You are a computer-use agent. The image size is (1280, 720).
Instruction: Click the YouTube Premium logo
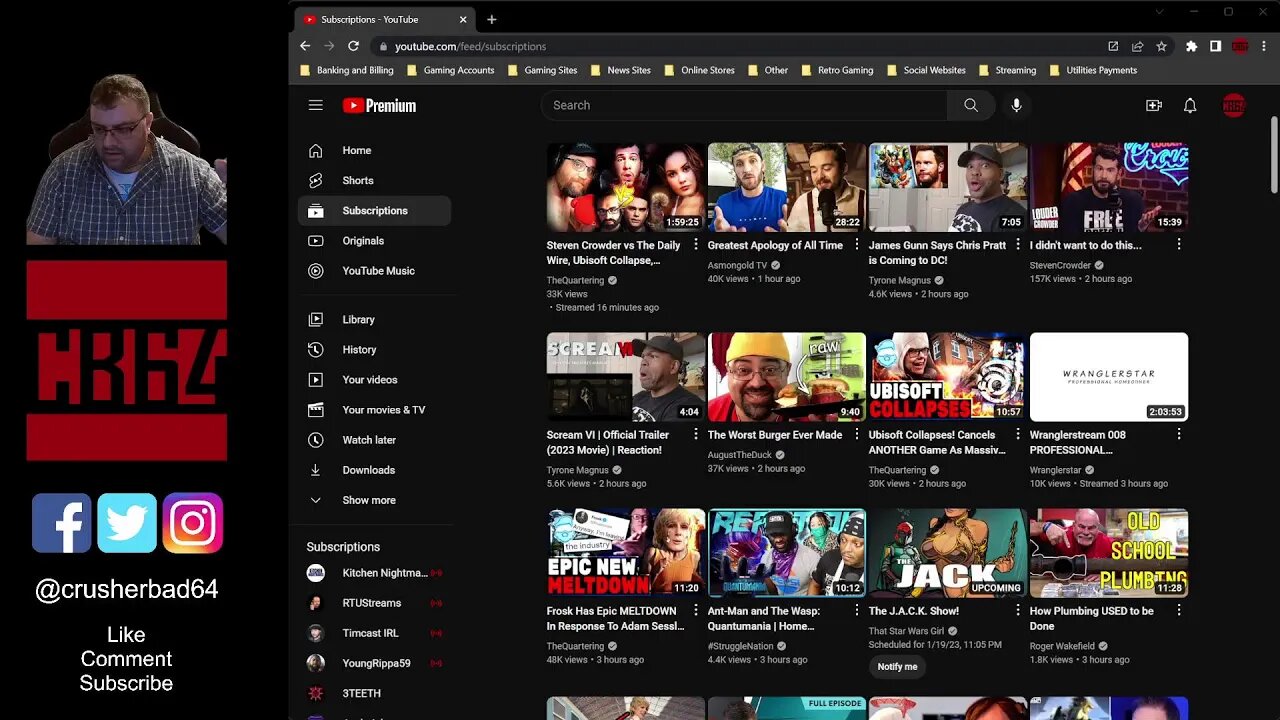pyautogui.click(x=379, y=105)
